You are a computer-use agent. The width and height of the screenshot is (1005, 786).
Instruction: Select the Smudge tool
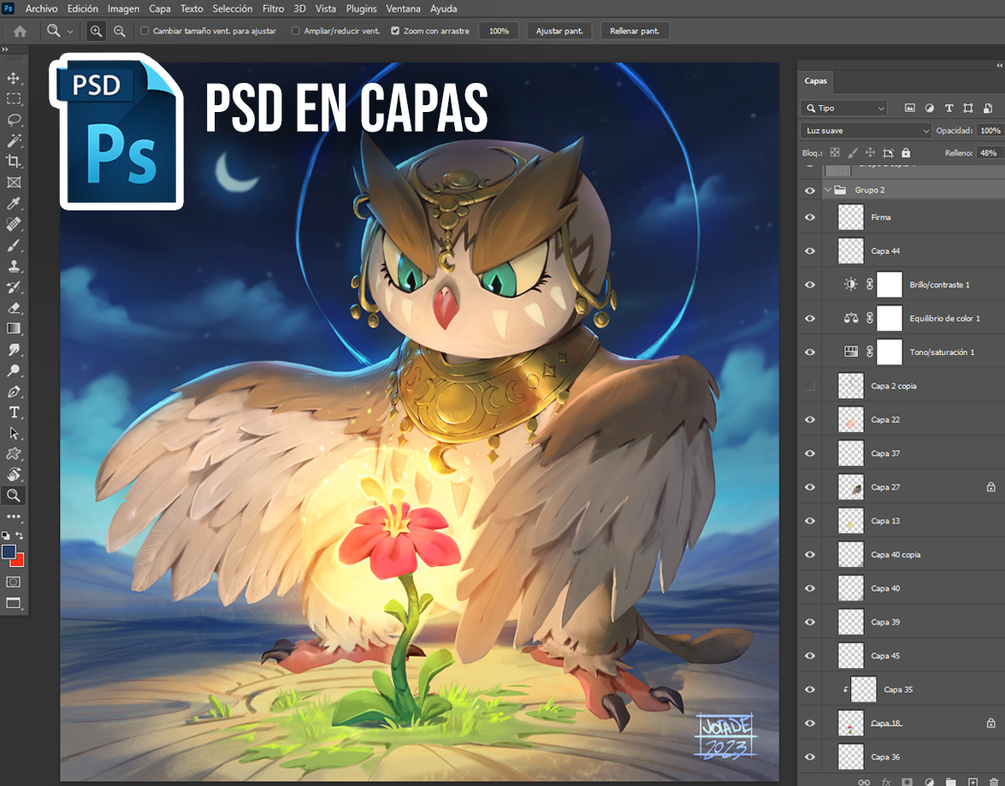pyautogui.click(x=13, y=349)
